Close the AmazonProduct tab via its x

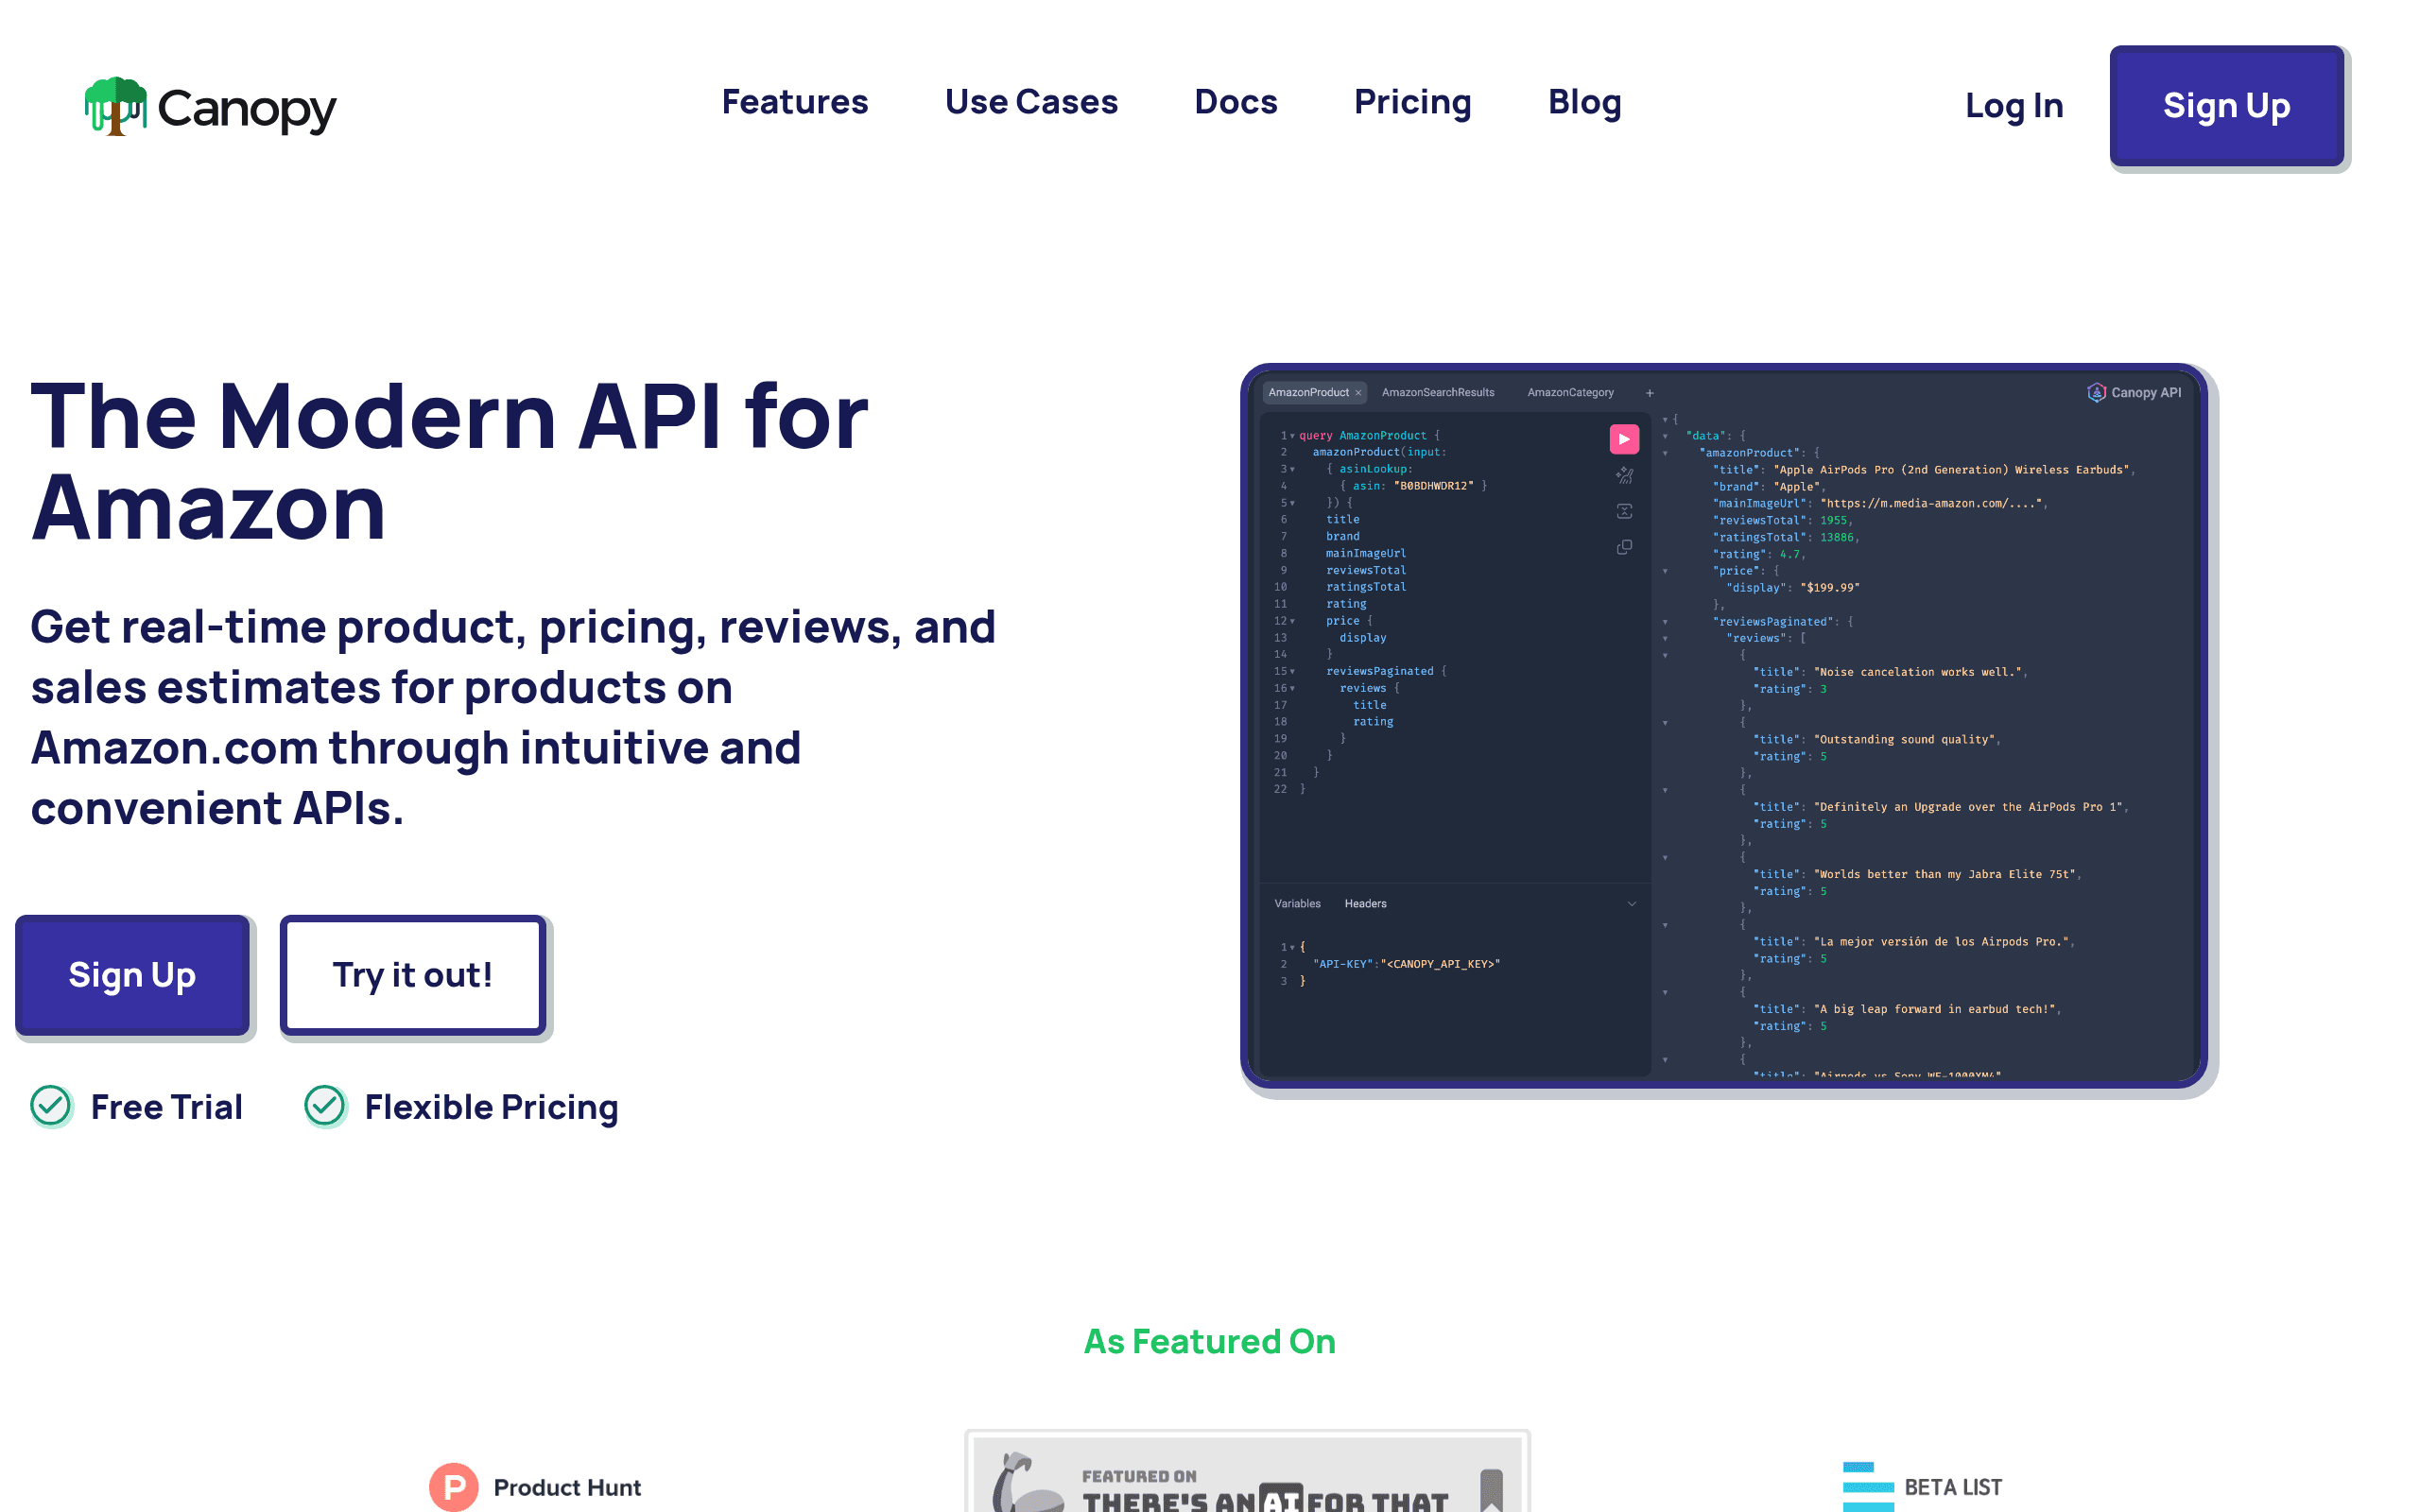coord(1358,393)
